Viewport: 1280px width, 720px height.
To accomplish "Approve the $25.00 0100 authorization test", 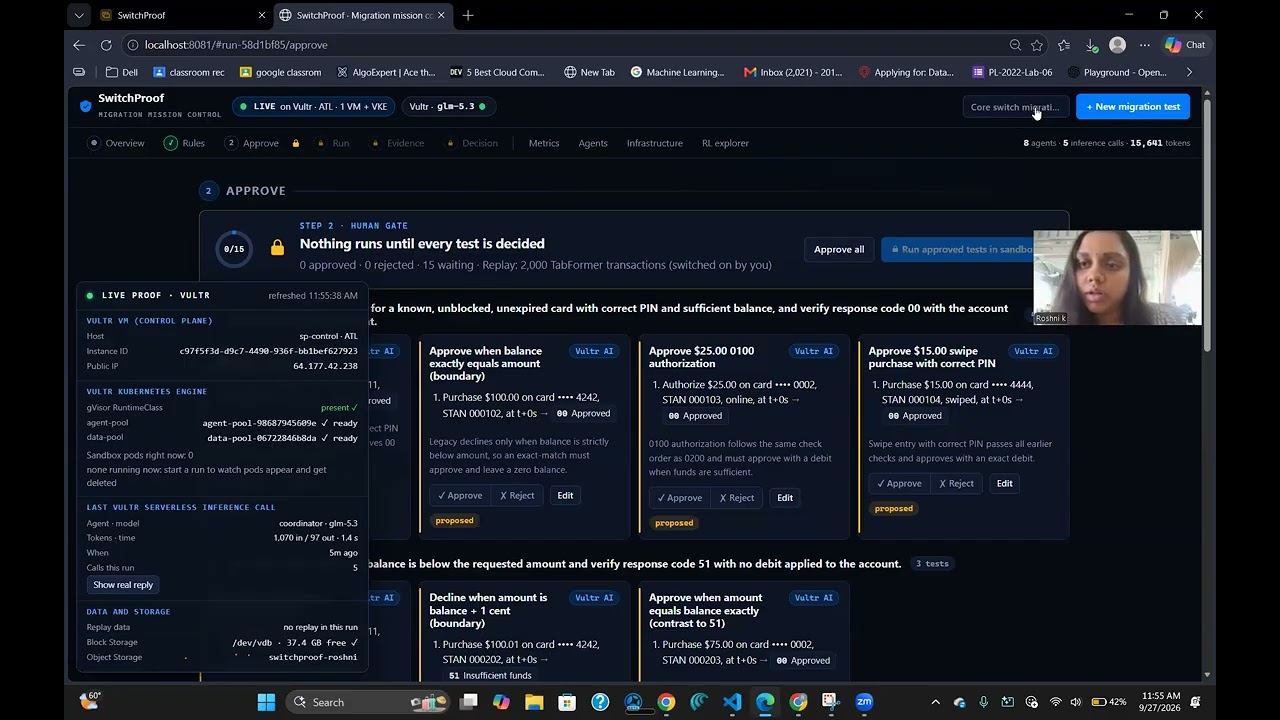I will coord(680,498).
